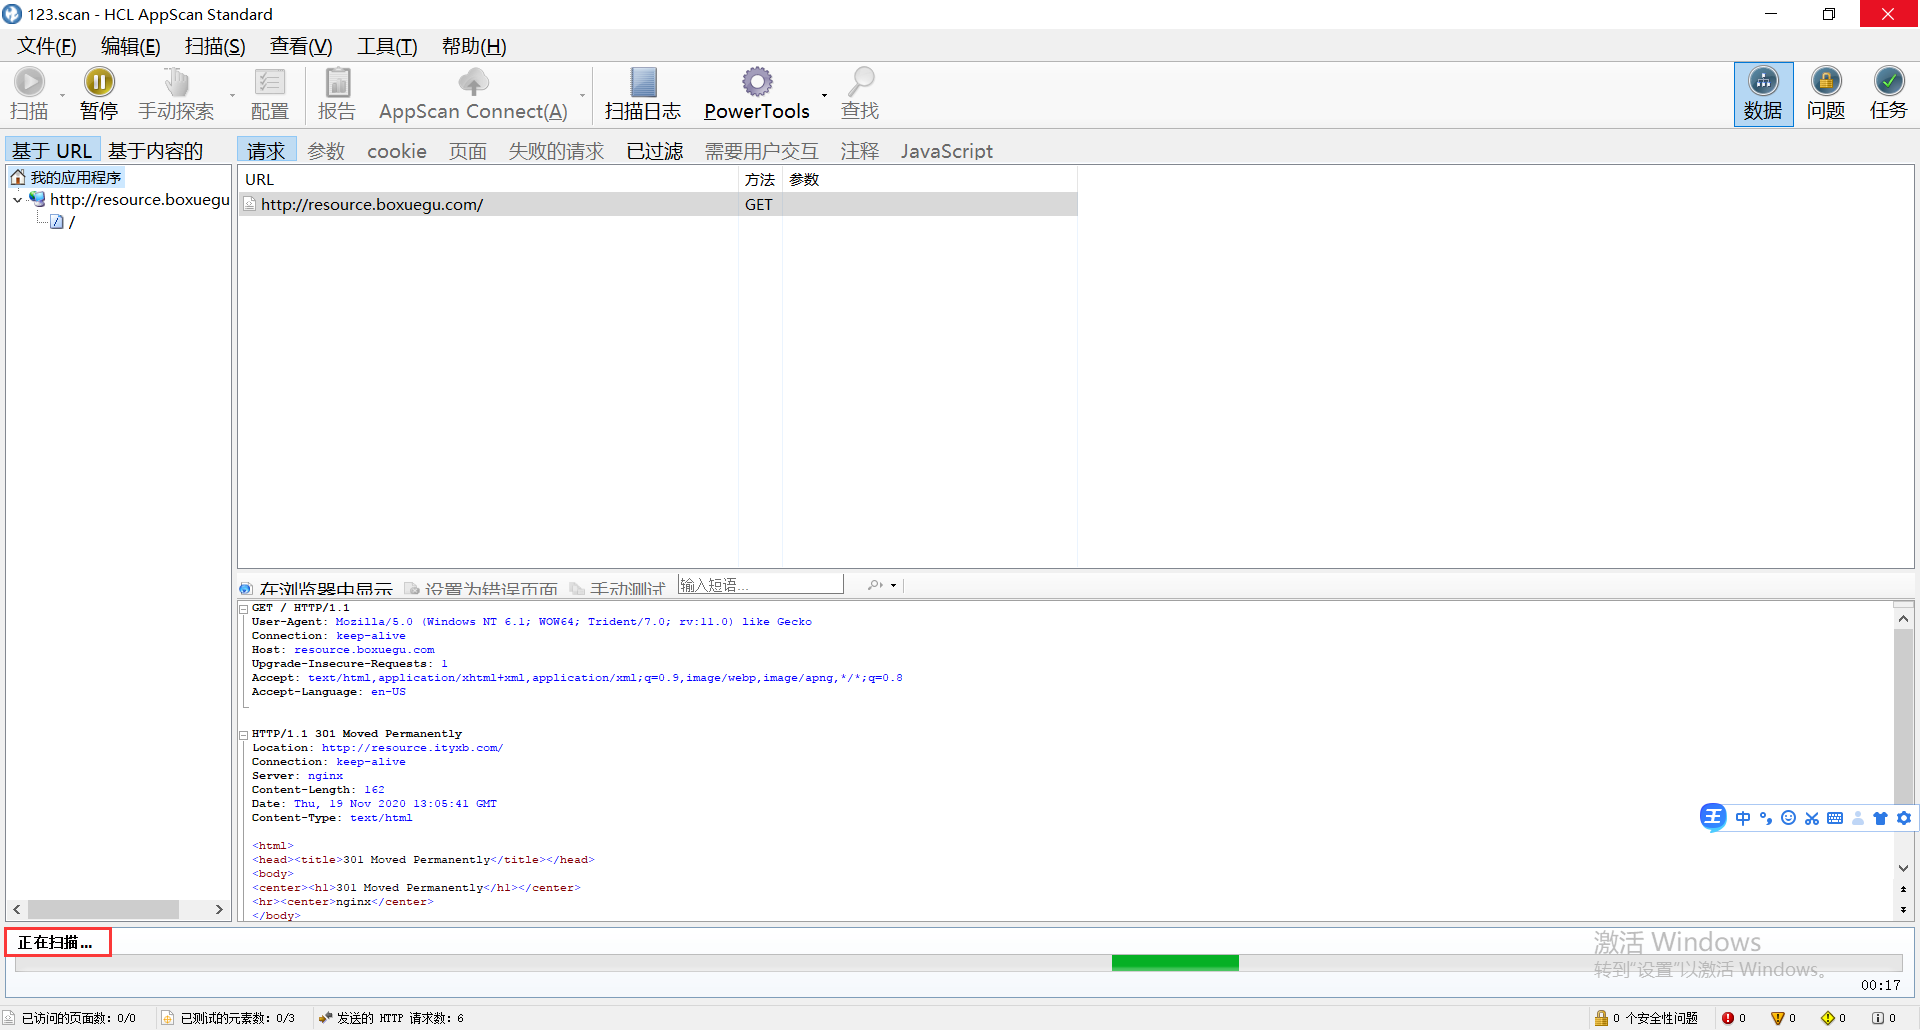The height and width of the screenshot is (1030, 1920).
Task: Select the Content-based (基于内容的) tab
Action: (x=155, y=150)
